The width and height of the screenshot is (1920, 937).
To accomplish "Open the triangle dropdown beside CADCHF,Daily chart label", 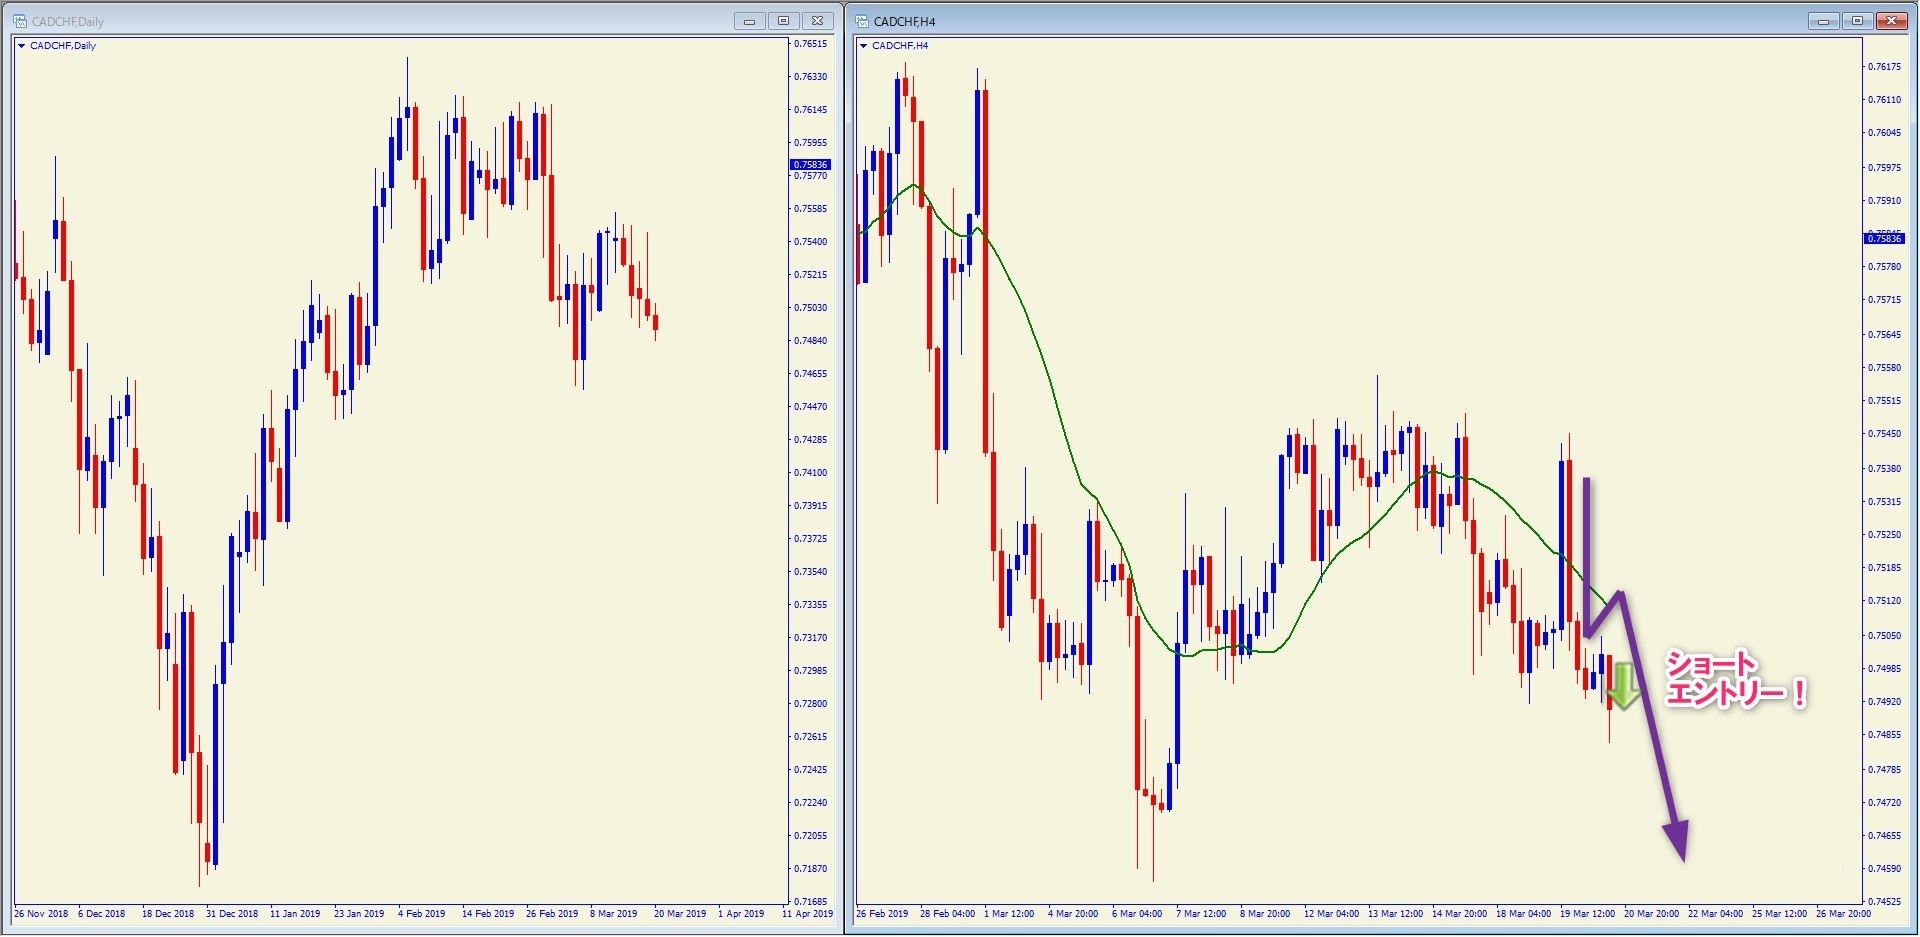I will (21, 46).
